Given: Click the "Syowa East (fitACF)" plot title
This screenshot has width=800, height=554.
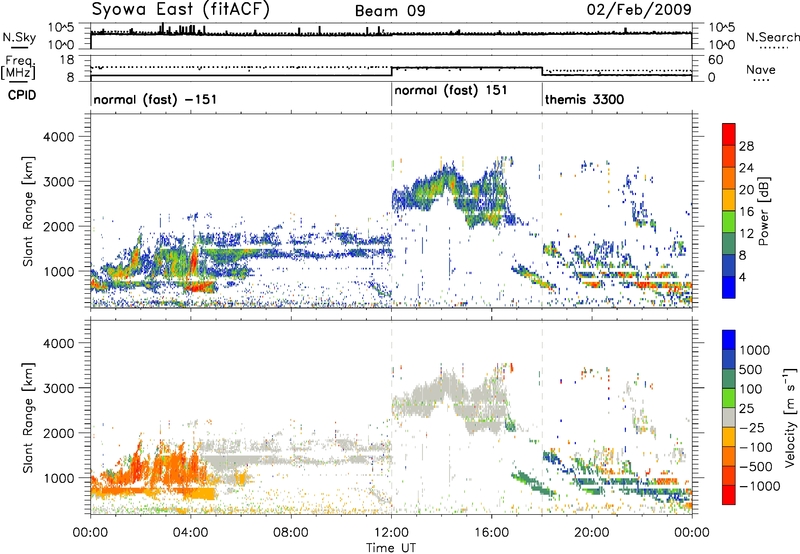Looking at the screenshot, I should (181, 9).
